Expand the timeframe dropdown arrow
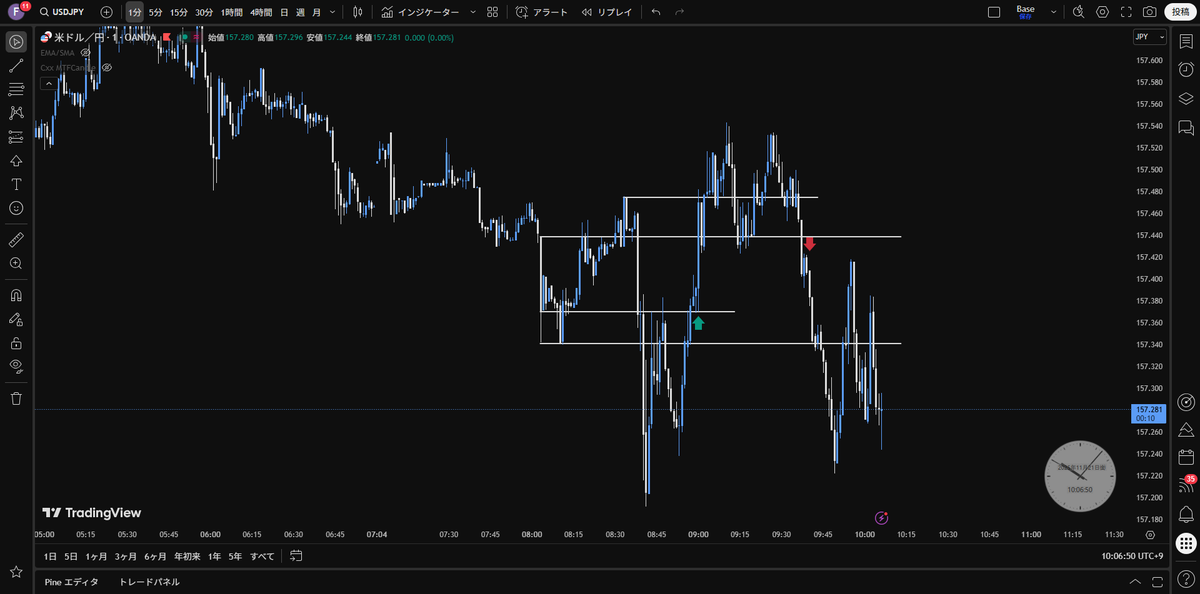The image size is (1200, 594). (x=332, y=12)
